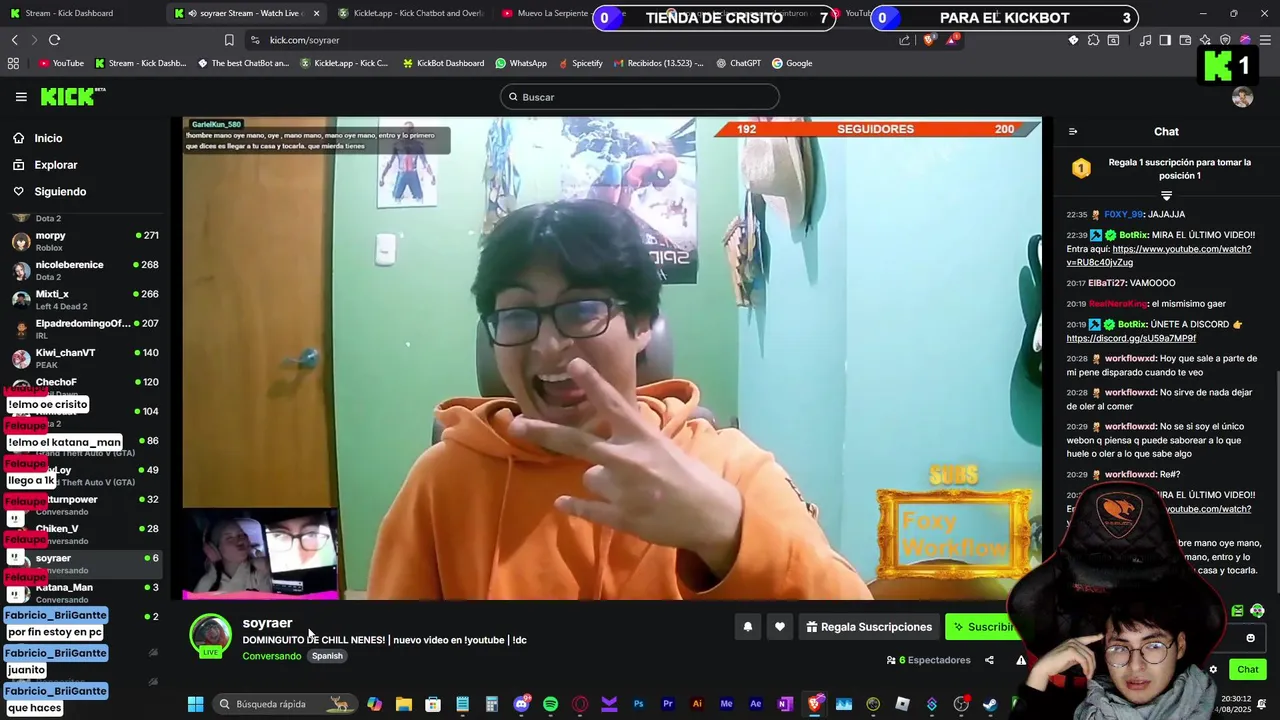Viewport: 1280px width, 720px height.
Task: Open File Explorer from the taskbar
Action: [x=403, y=704]
